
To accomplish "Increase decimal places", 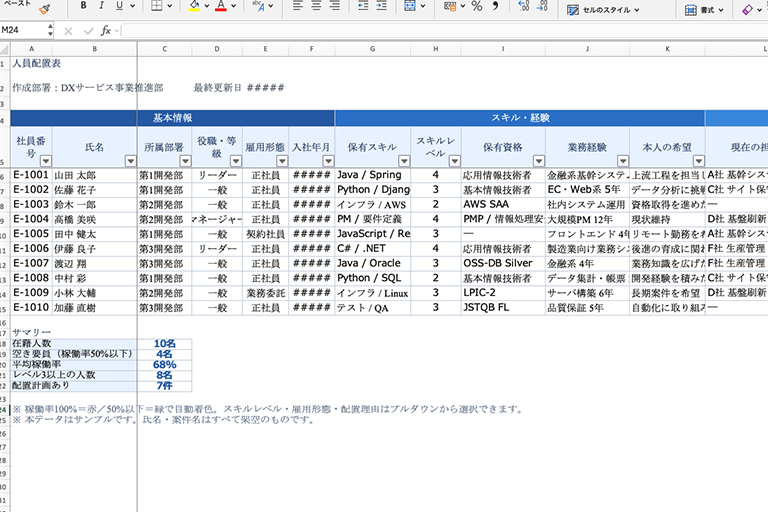I will tap(524, 6).
